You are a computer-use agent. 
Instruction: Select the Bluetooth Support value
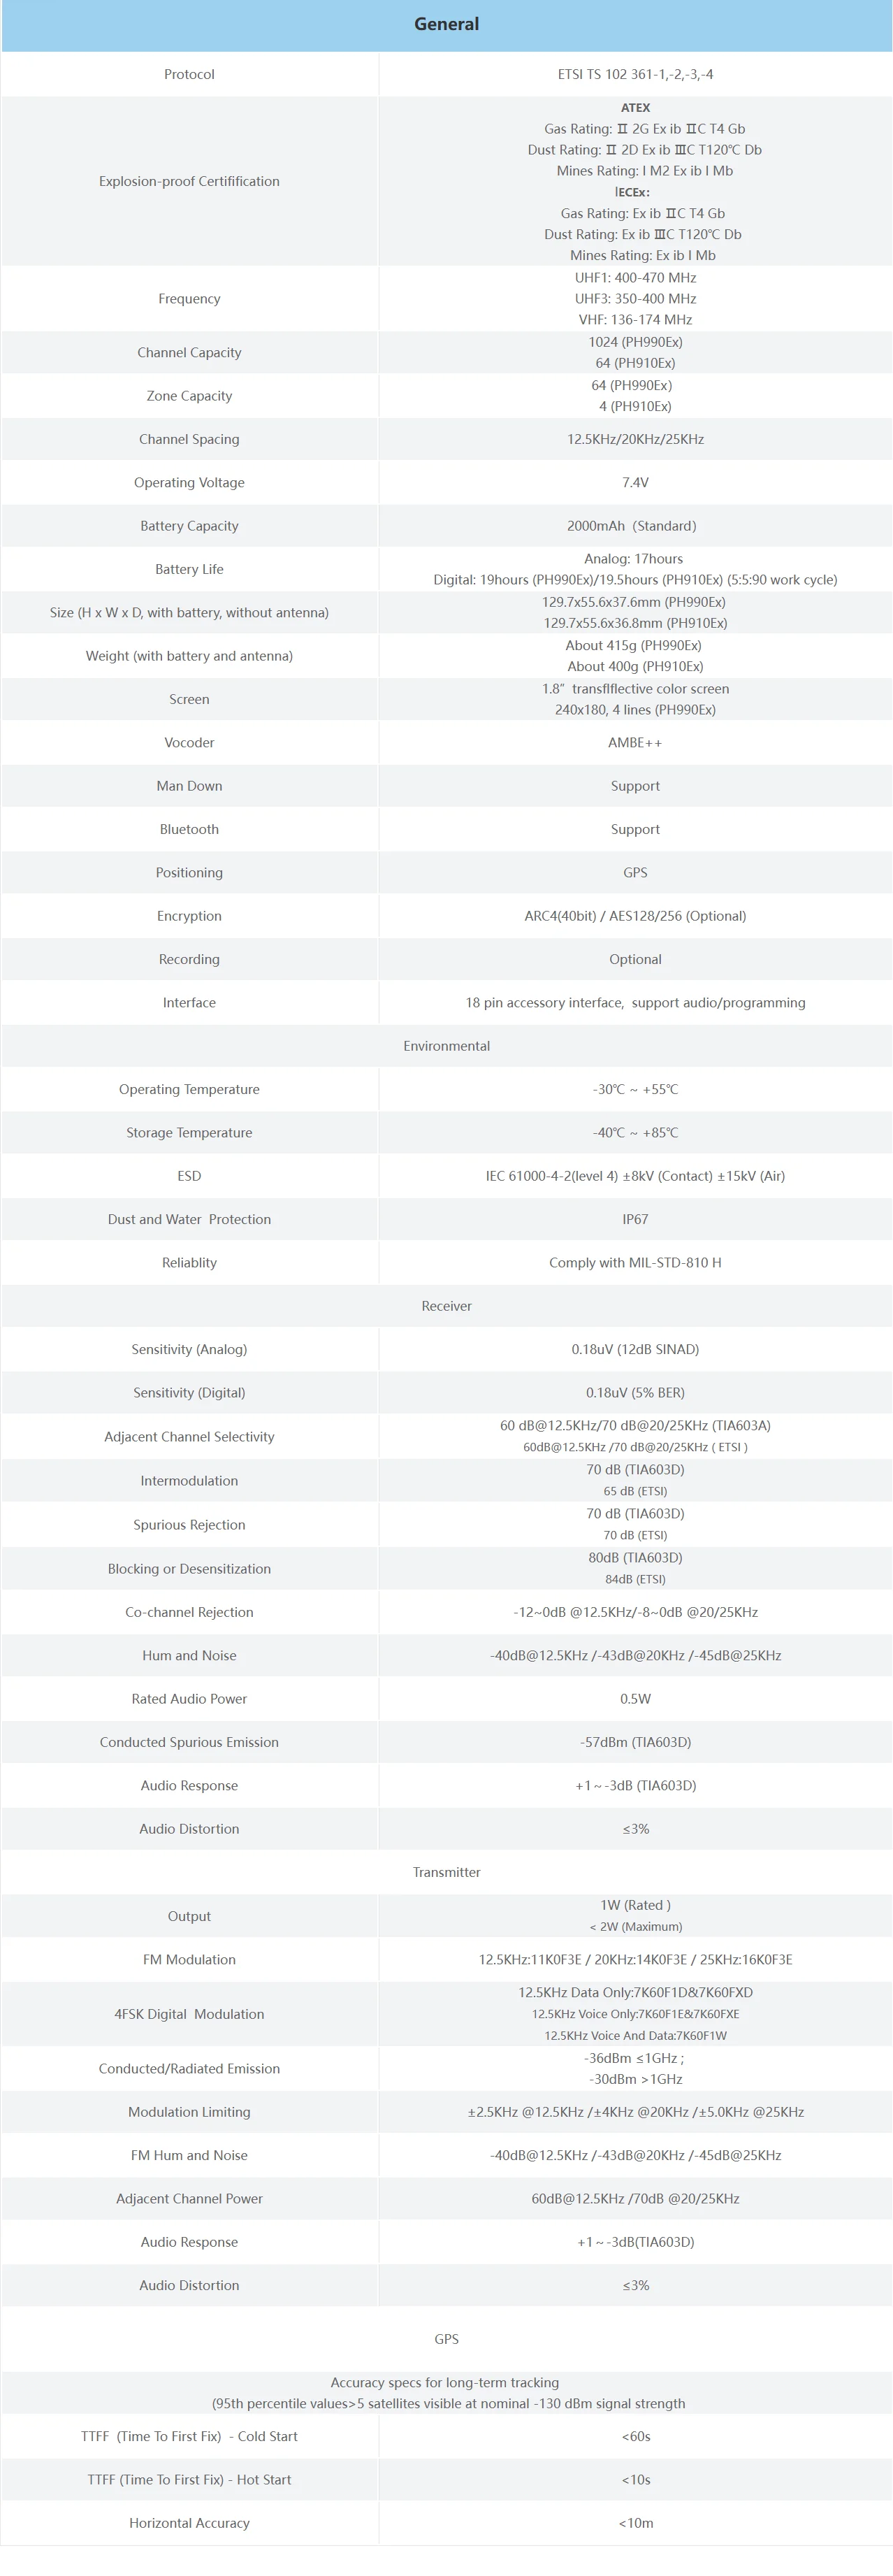click(635, 829)
